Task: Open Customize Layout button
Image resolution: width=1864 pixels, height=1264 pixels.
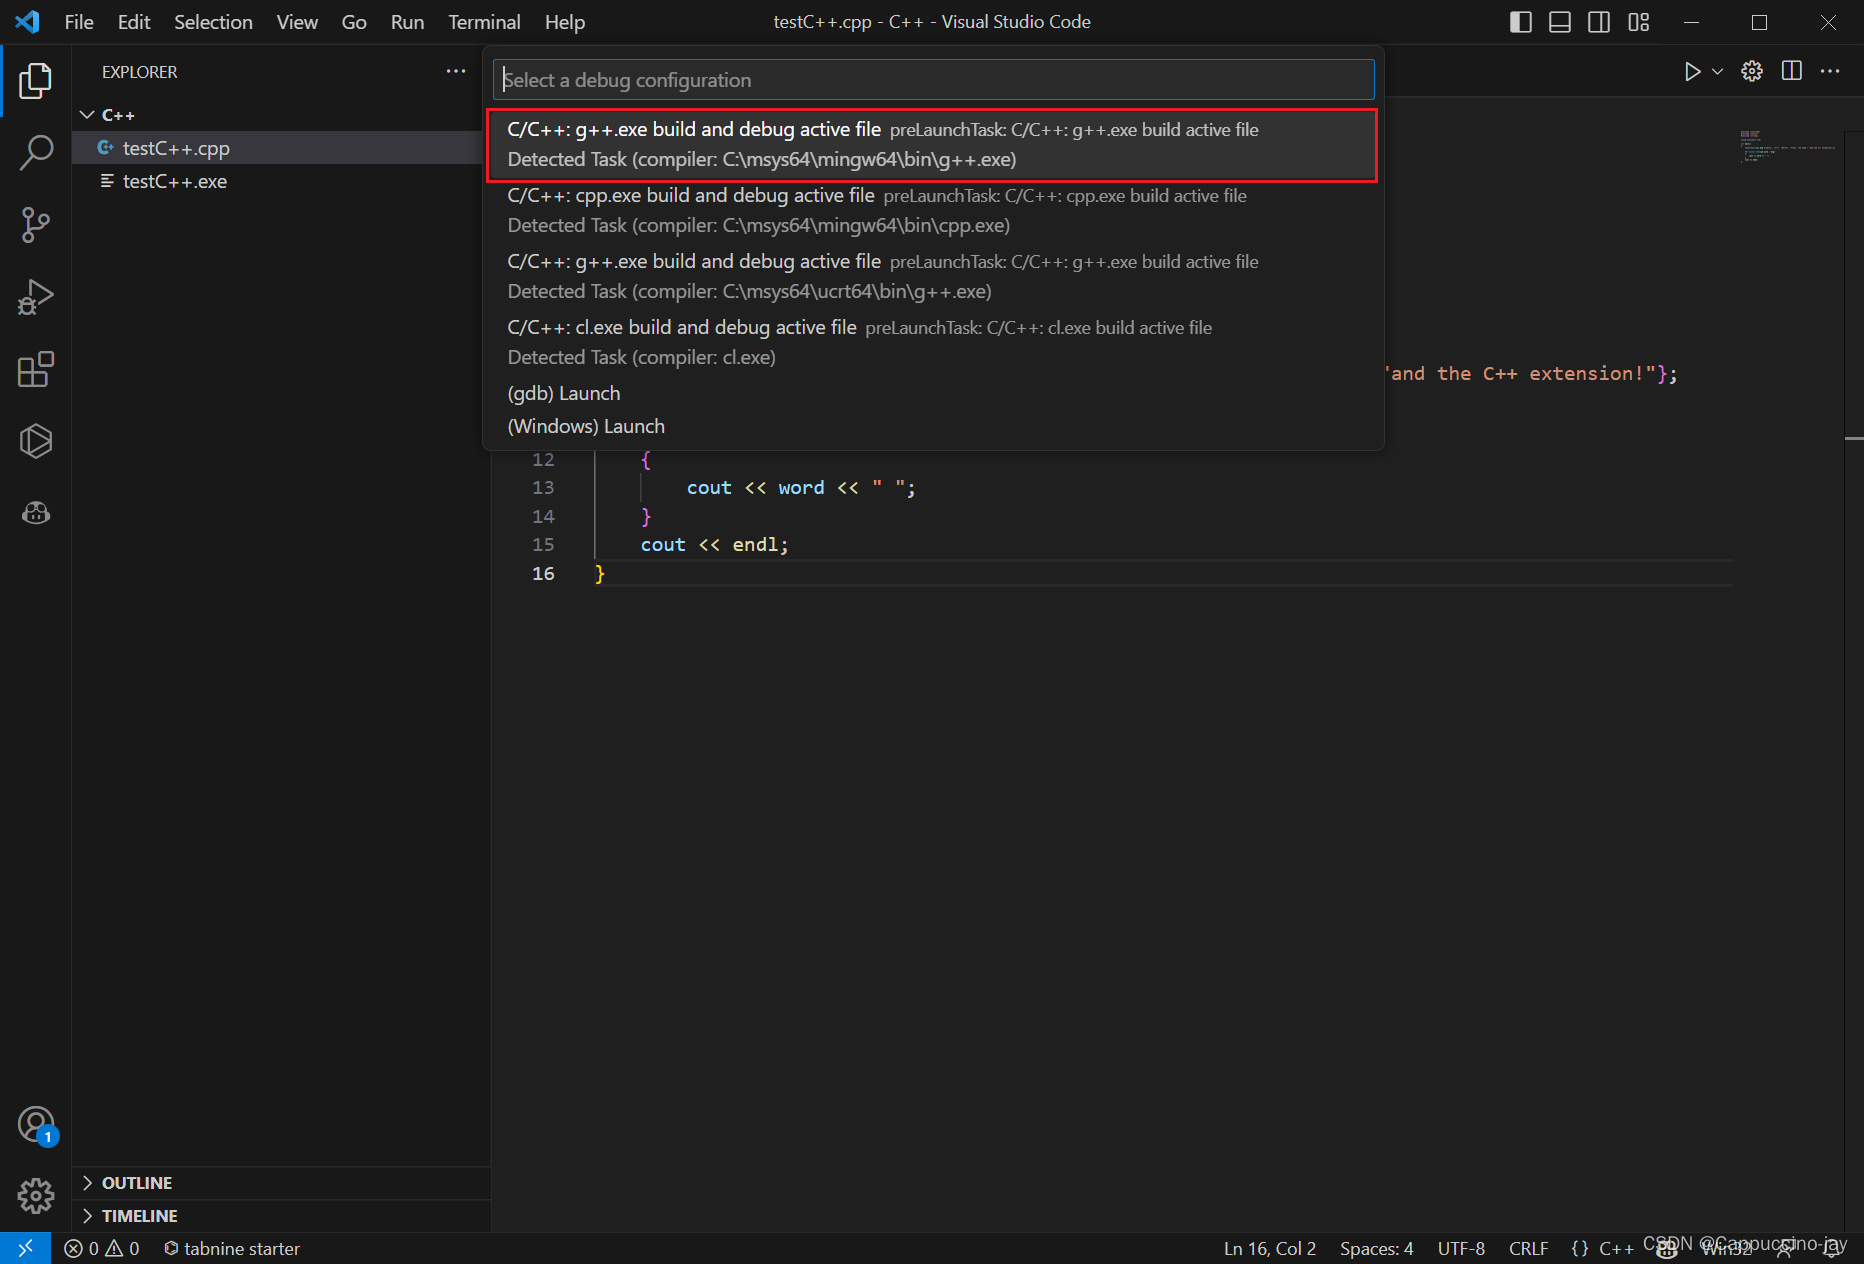Action: [x=1639, y=22]
